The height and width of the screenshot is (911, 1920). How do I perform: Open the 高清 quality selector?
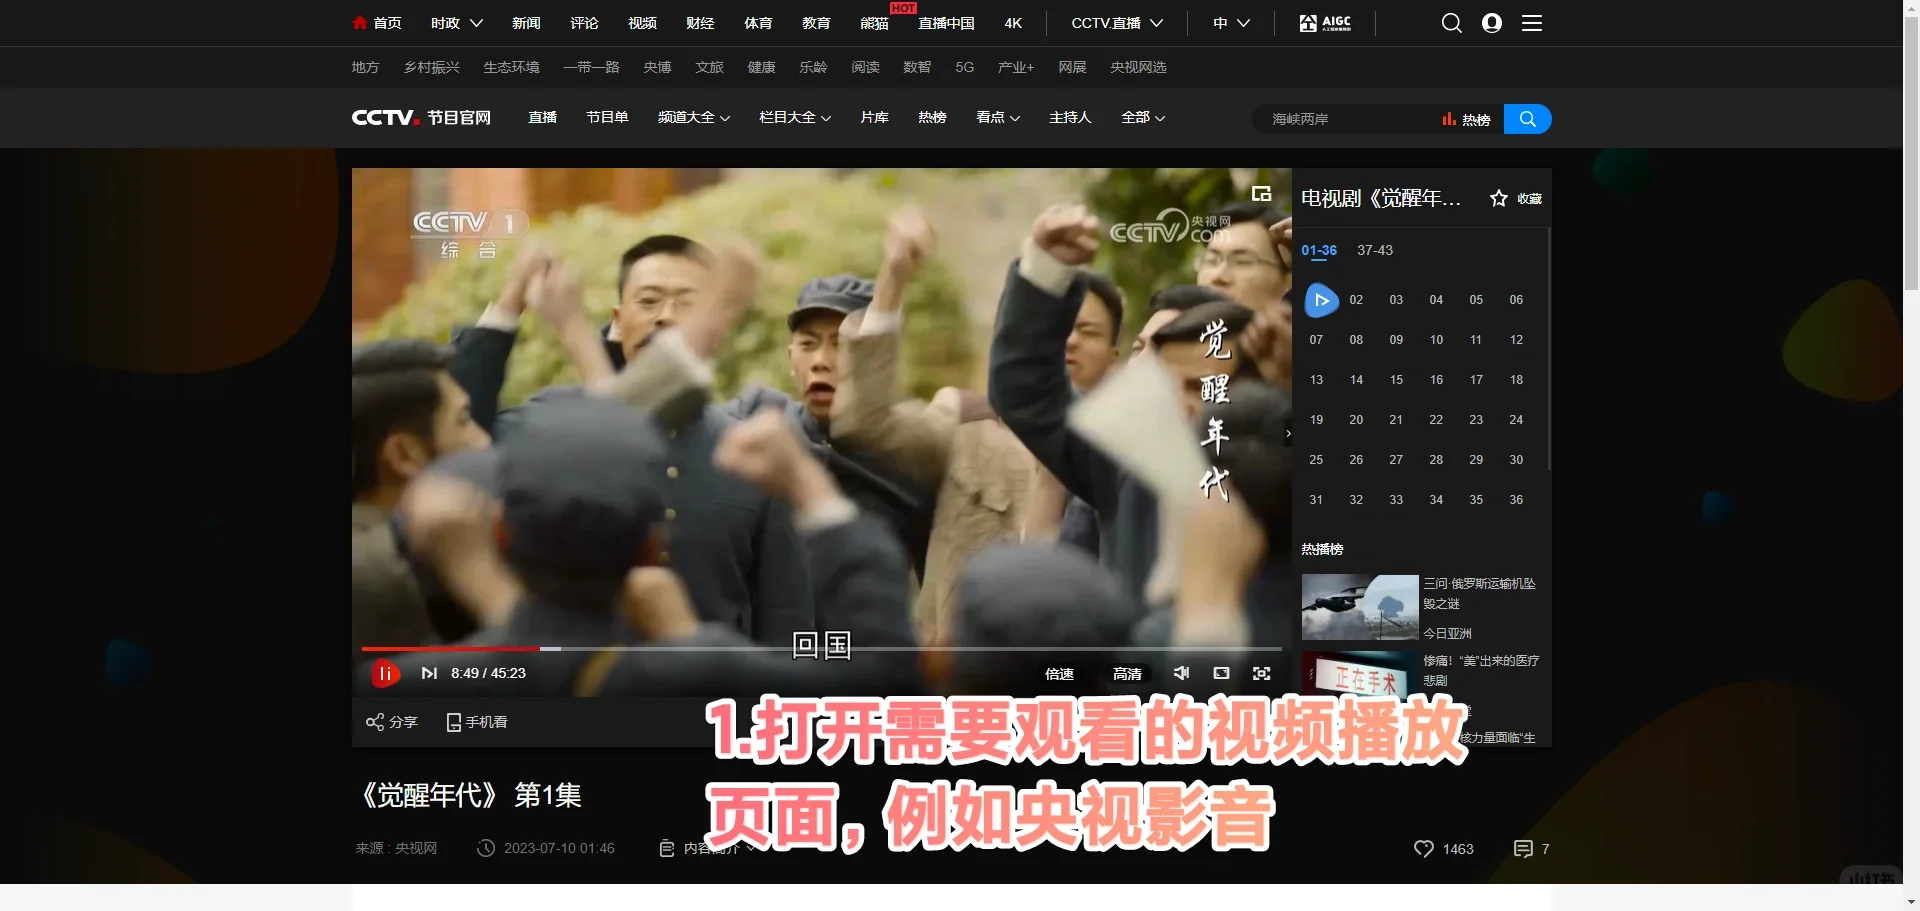point(1126,673)
